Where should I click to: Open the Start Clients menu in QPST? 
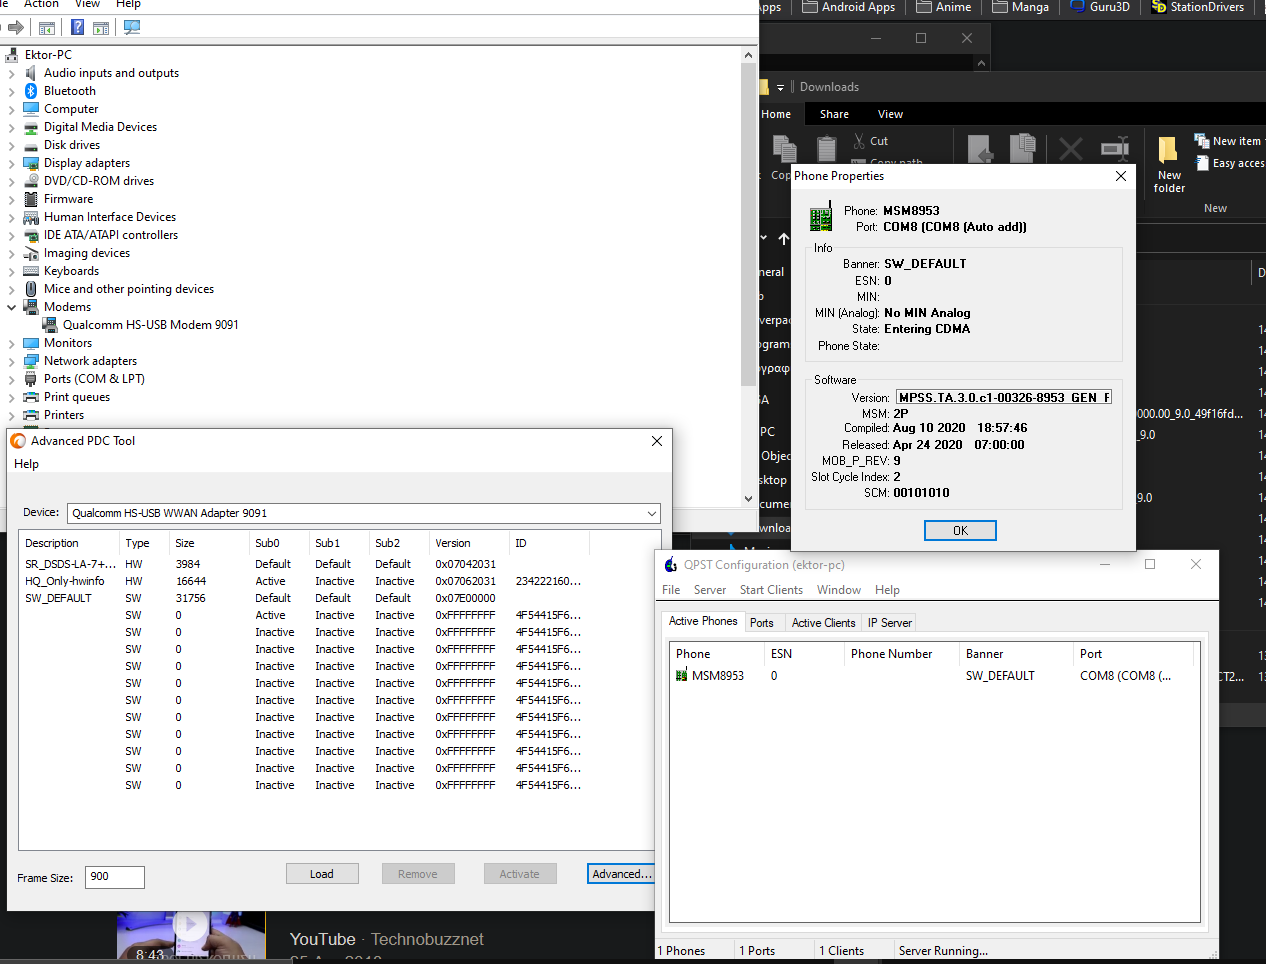coord(770,590)
